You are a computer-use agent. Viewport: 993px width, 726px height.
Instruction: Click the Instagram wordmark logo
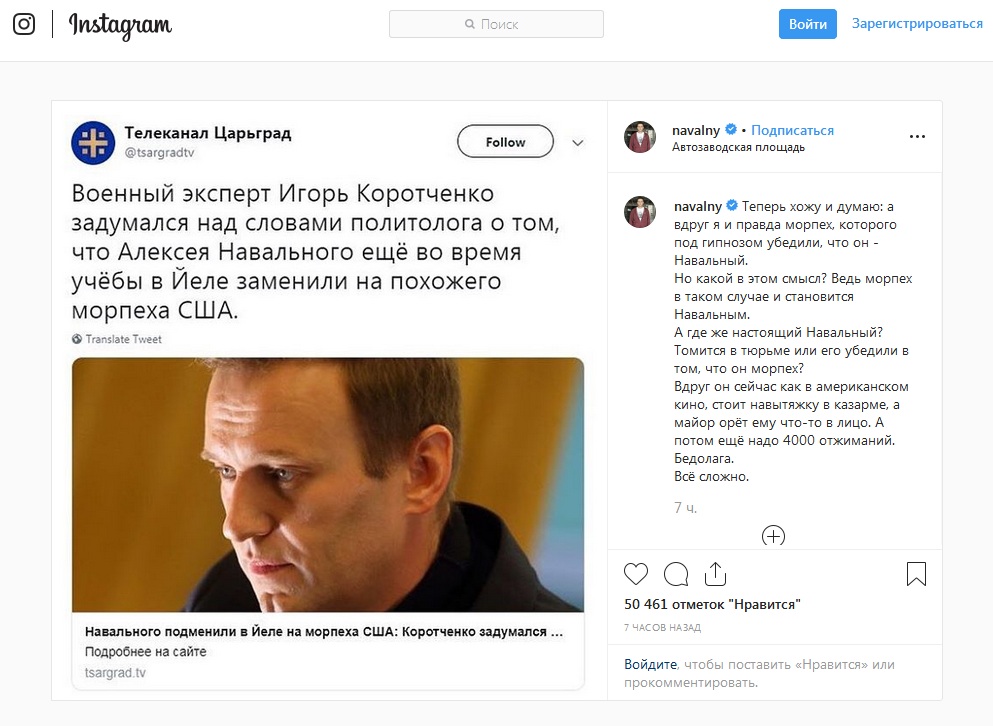click(x=120, y=25)
